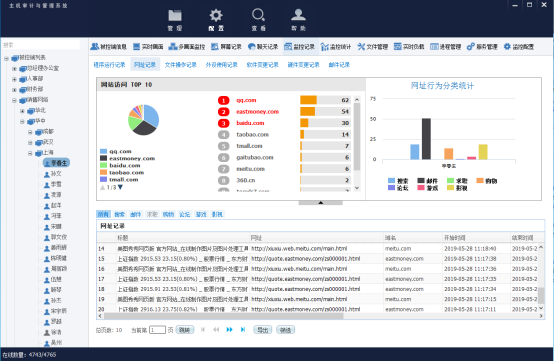Filter records by 购物 category
Viewport: 554px width, 361px height.
click(x=169, y=214)
